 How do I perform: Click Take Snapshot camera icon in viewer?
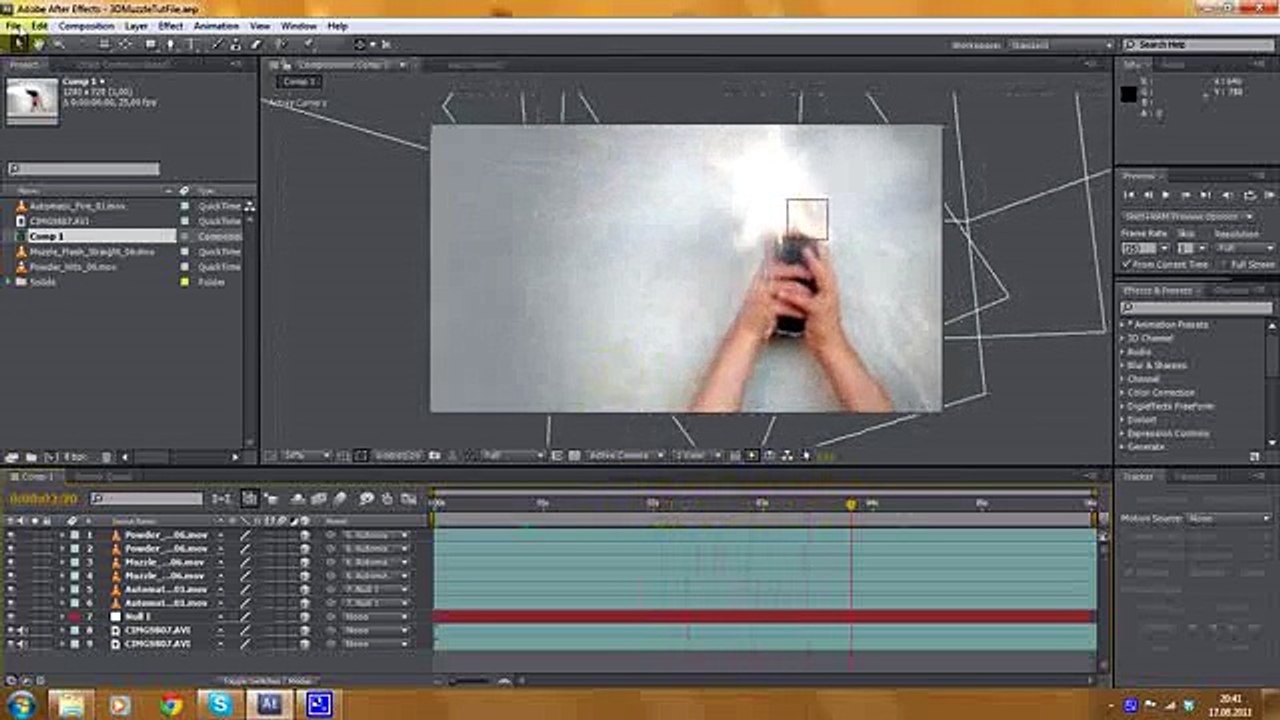(x=434, y=455)
